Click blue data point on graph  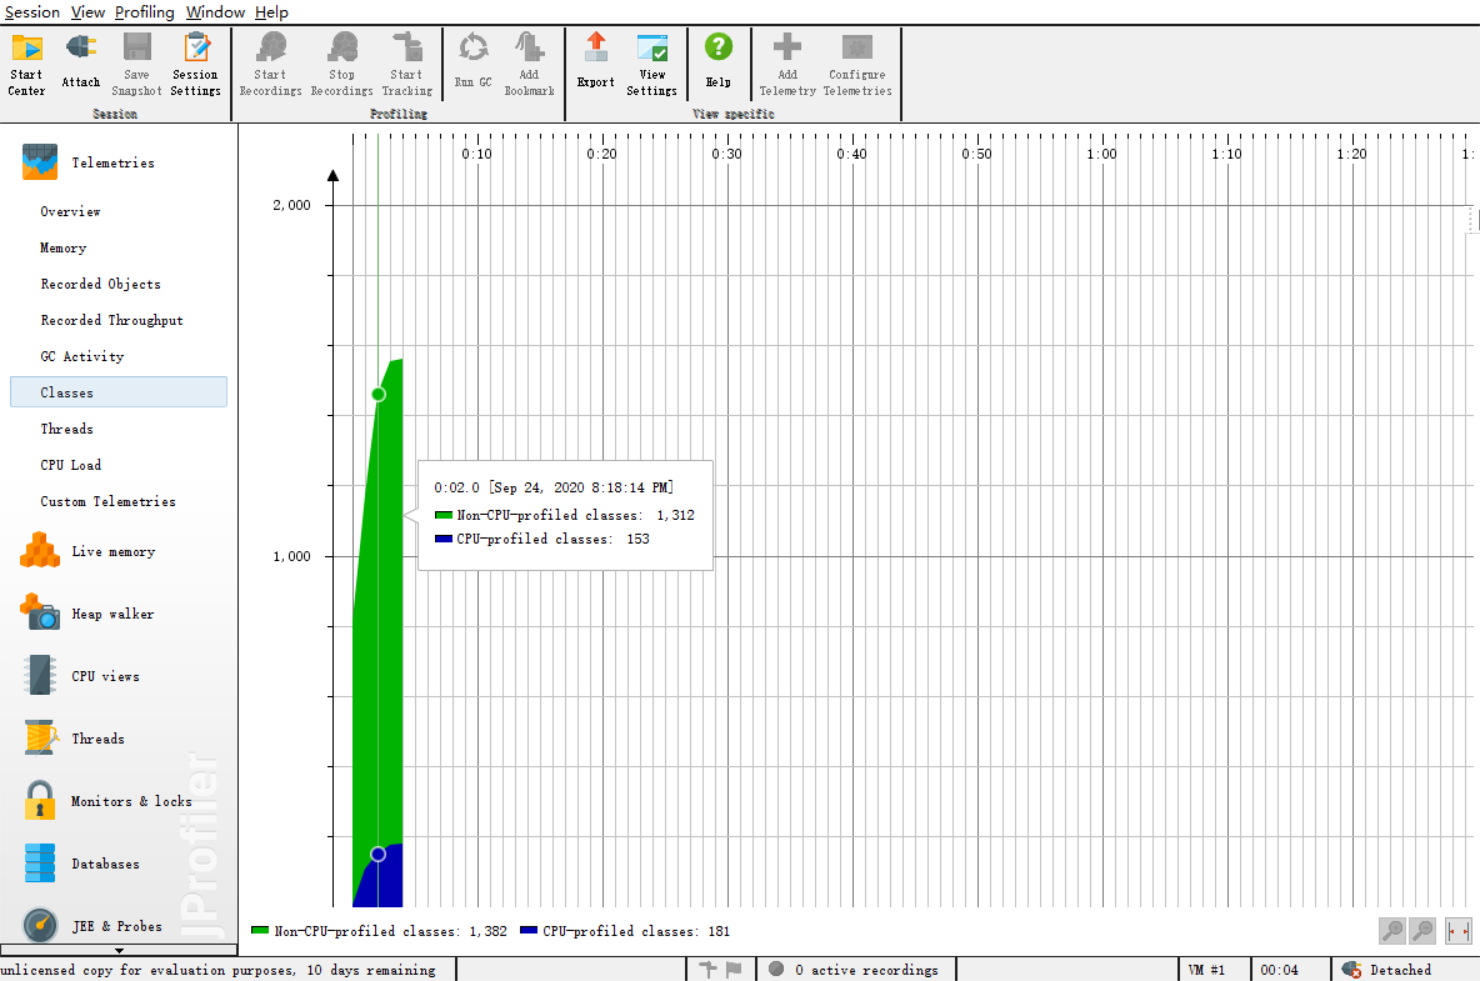[378, 854]
